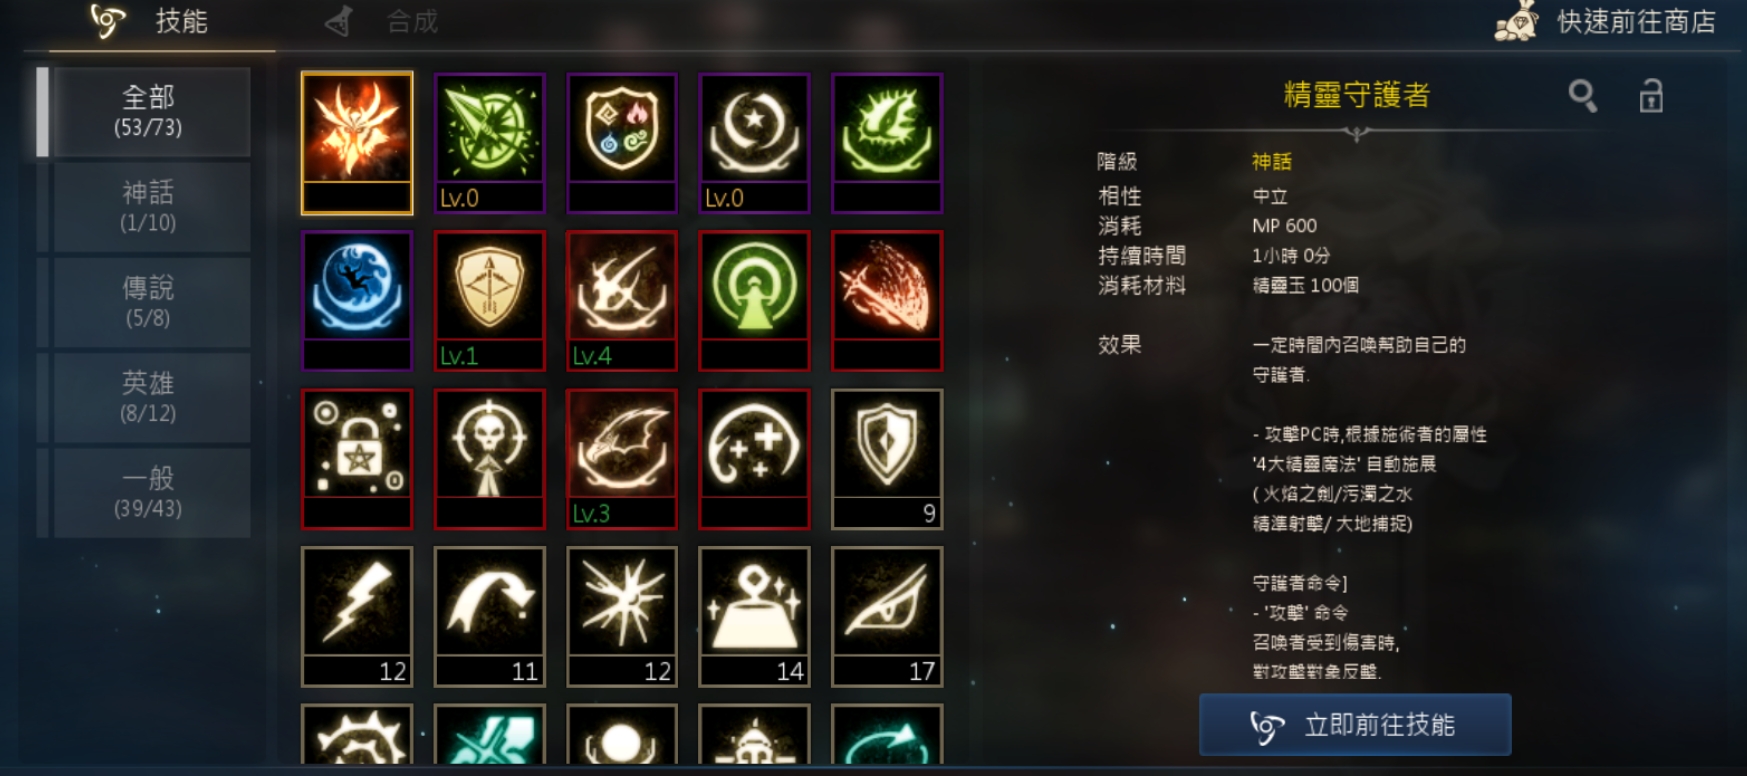Screen dimensions: 1747x776
Task: Click the 立即前往技能 button
Action: click(1355, 725)
